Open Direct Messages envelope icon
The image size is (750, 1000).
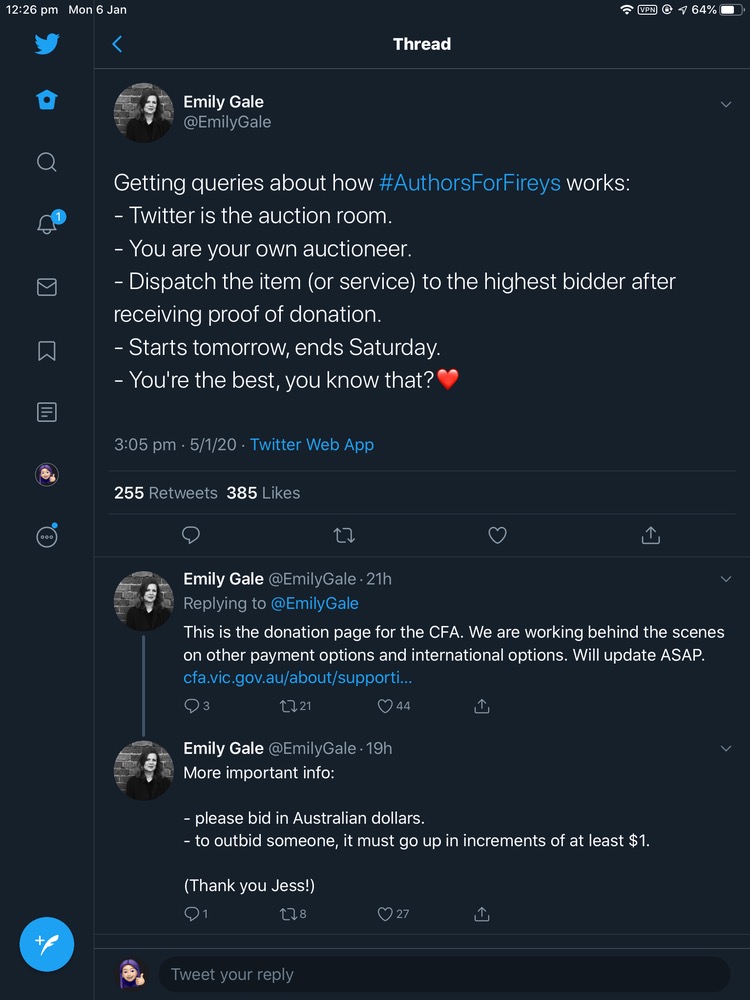[47, 287]
